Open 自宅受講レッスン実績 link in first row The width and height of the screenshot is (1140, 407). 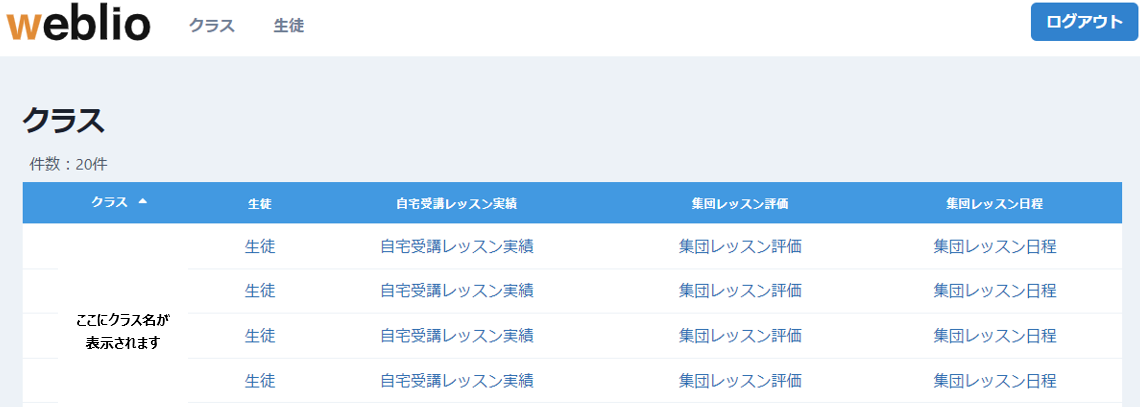(x=457, y=247)
